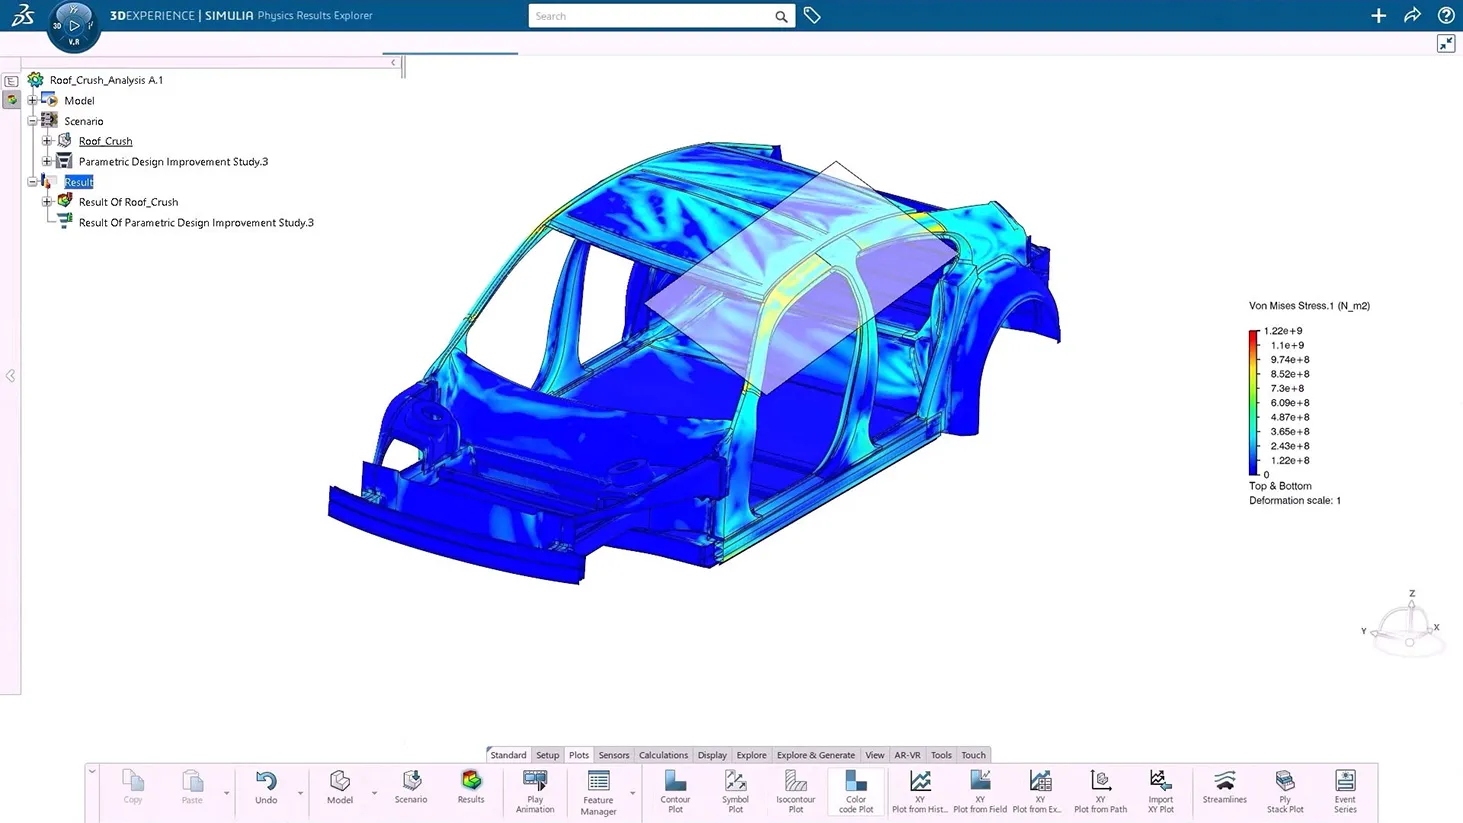Click the red end of the Von Mises legend
1463x823 pixels.
point(1253,333)
